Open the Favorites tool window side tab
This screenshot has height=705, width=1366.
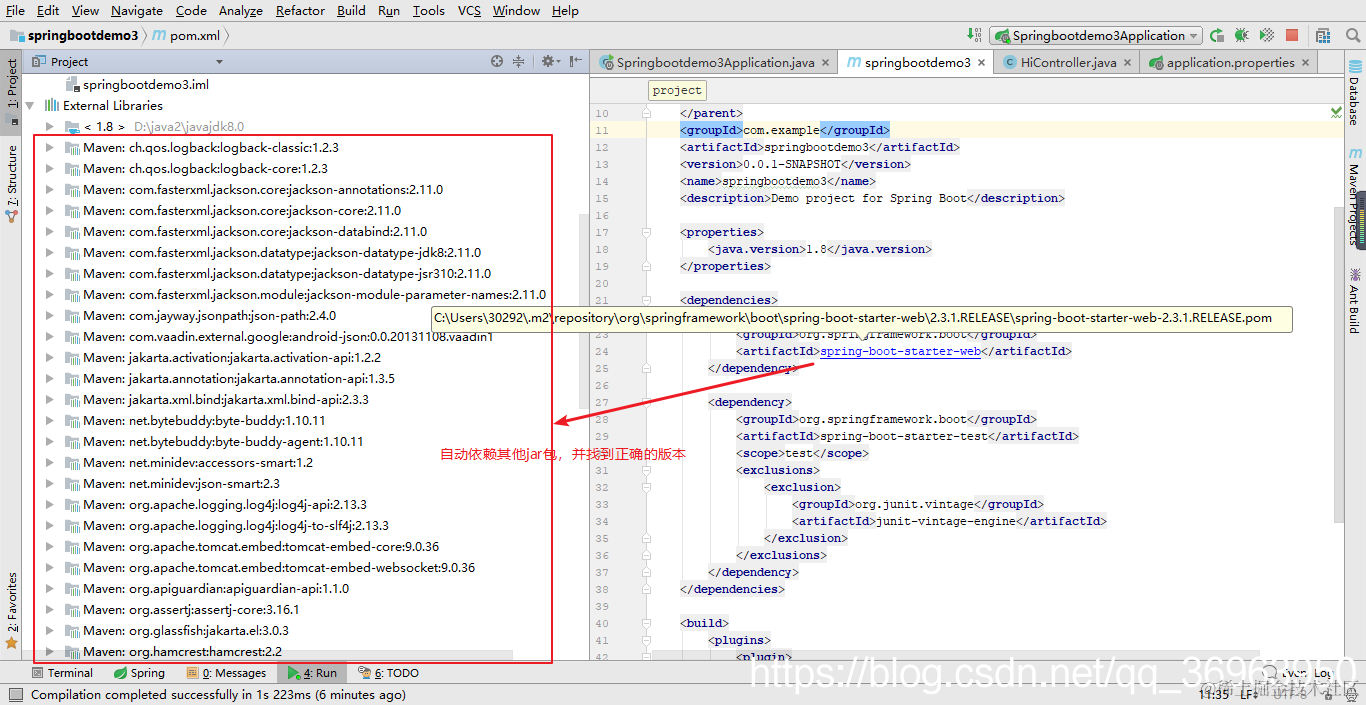[11, 609]
